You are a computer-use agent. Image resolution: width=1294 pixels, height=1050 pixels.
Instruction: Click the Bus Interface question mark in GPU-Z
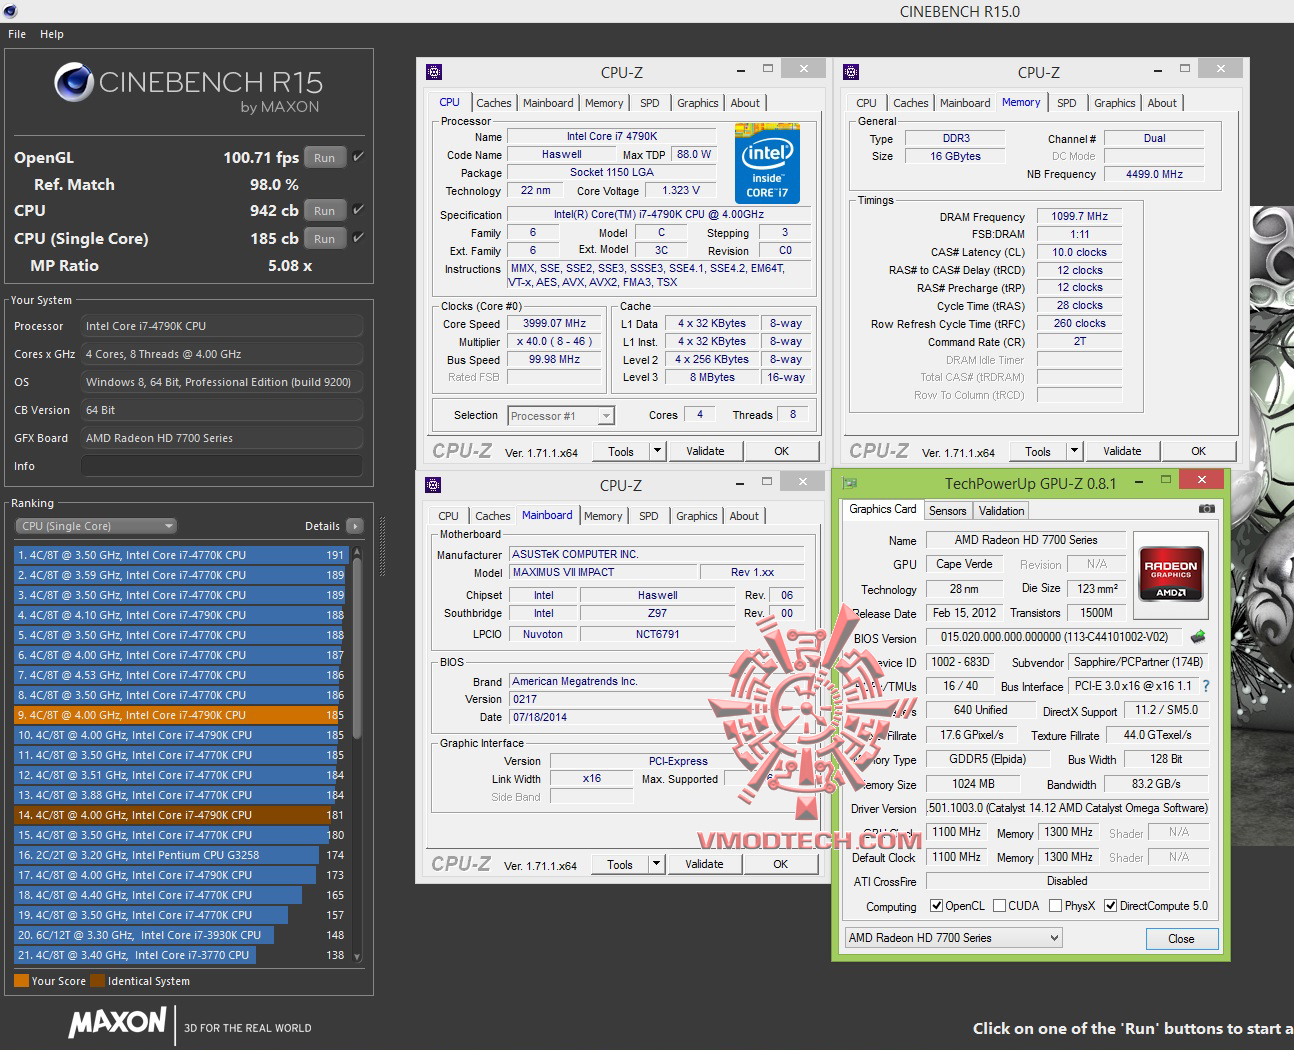(x=1206, y=686)
